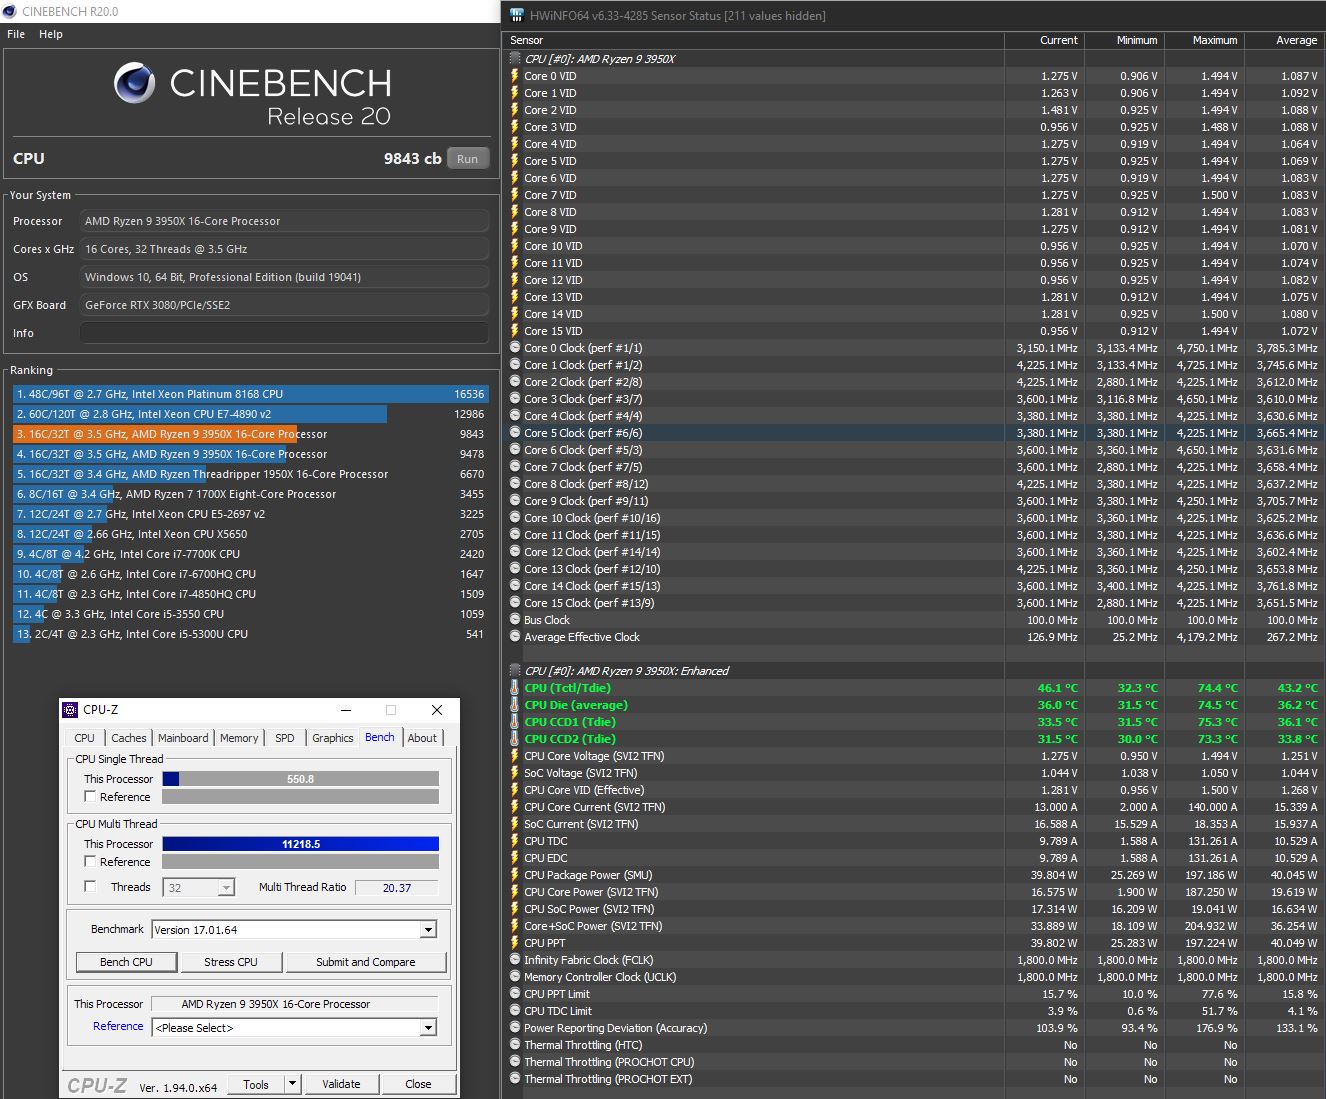This screenshot has height=1099, width=1326.
Task: Click the Maximum column header in HWiNFO
Action: pos(1204,40)
